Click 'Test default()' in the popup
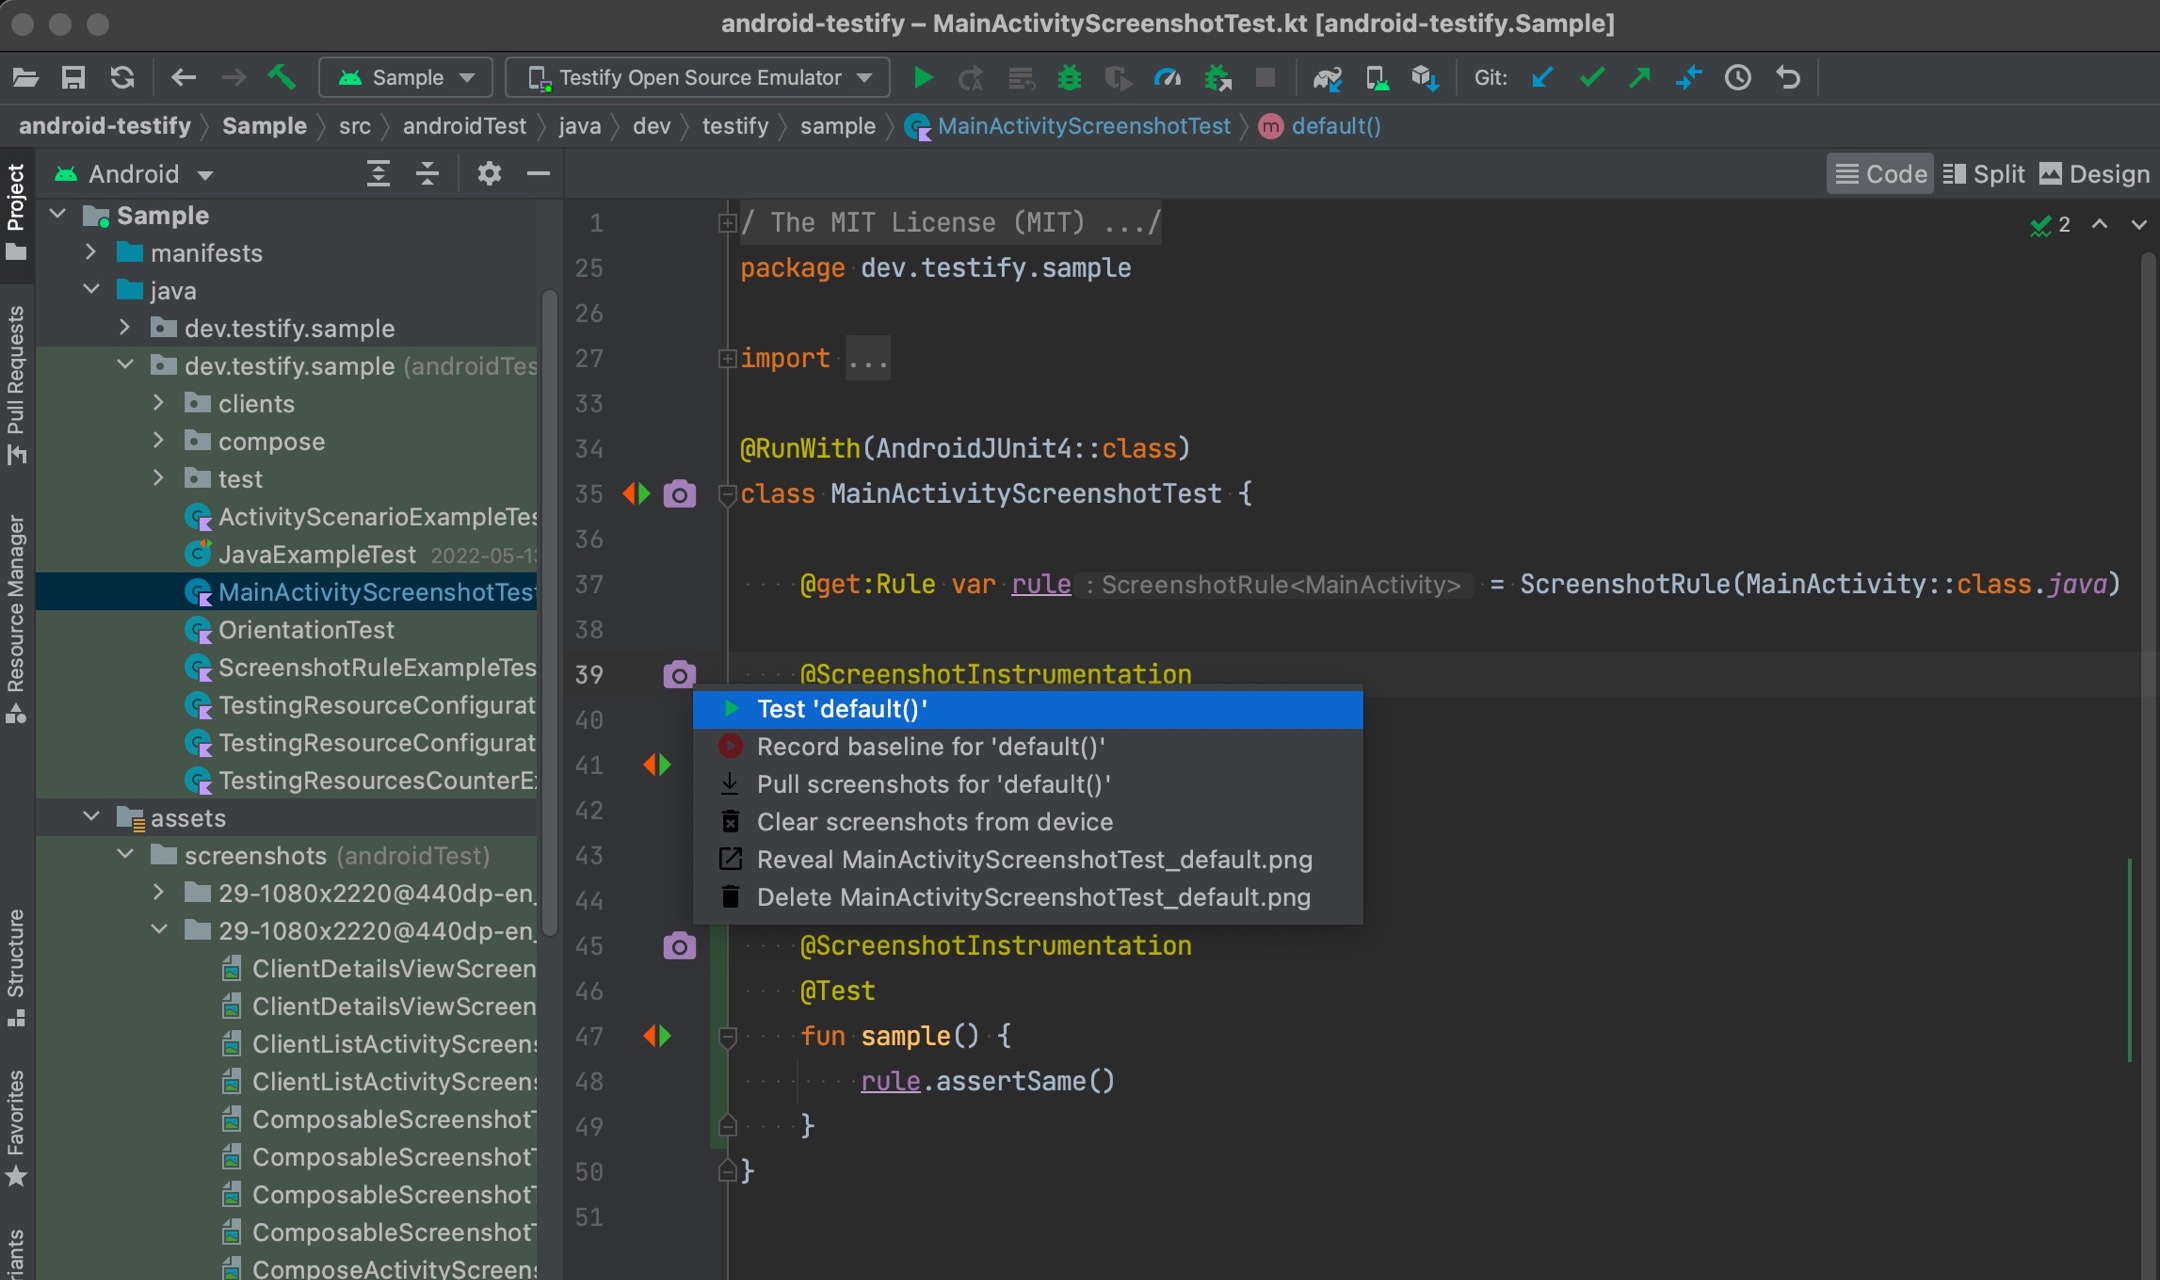Screen dimensions: 2160x1280 [x=842, y=709]
